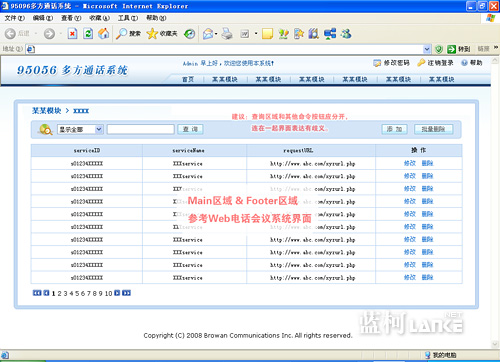Open the 帮助 Help menu in menu bar
The width and height of the screenshot is (500, 362).
[156, 18]
